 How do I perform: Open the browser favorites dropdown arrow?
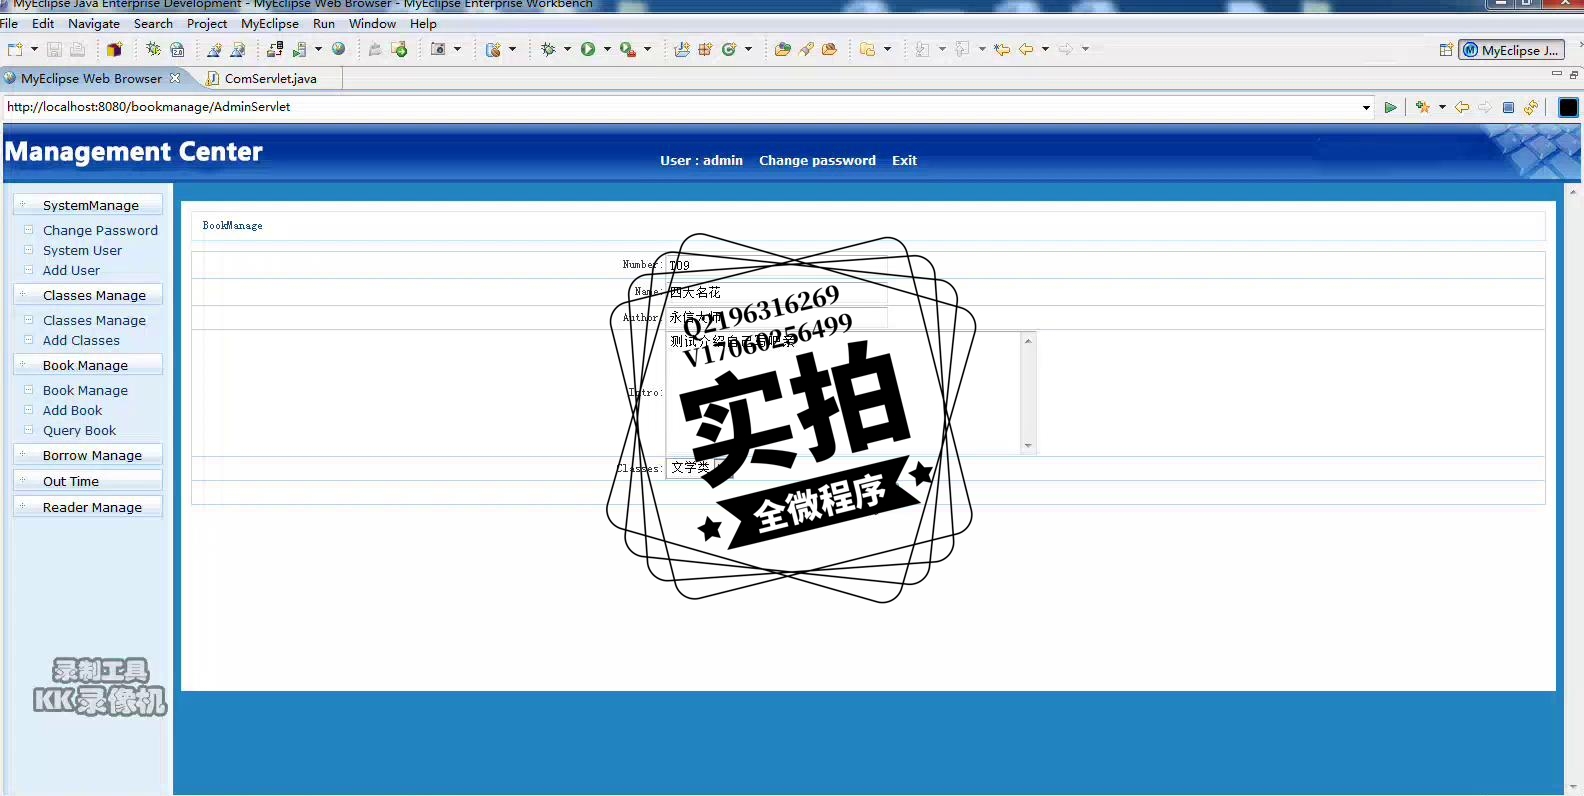tap(1442, 107)
